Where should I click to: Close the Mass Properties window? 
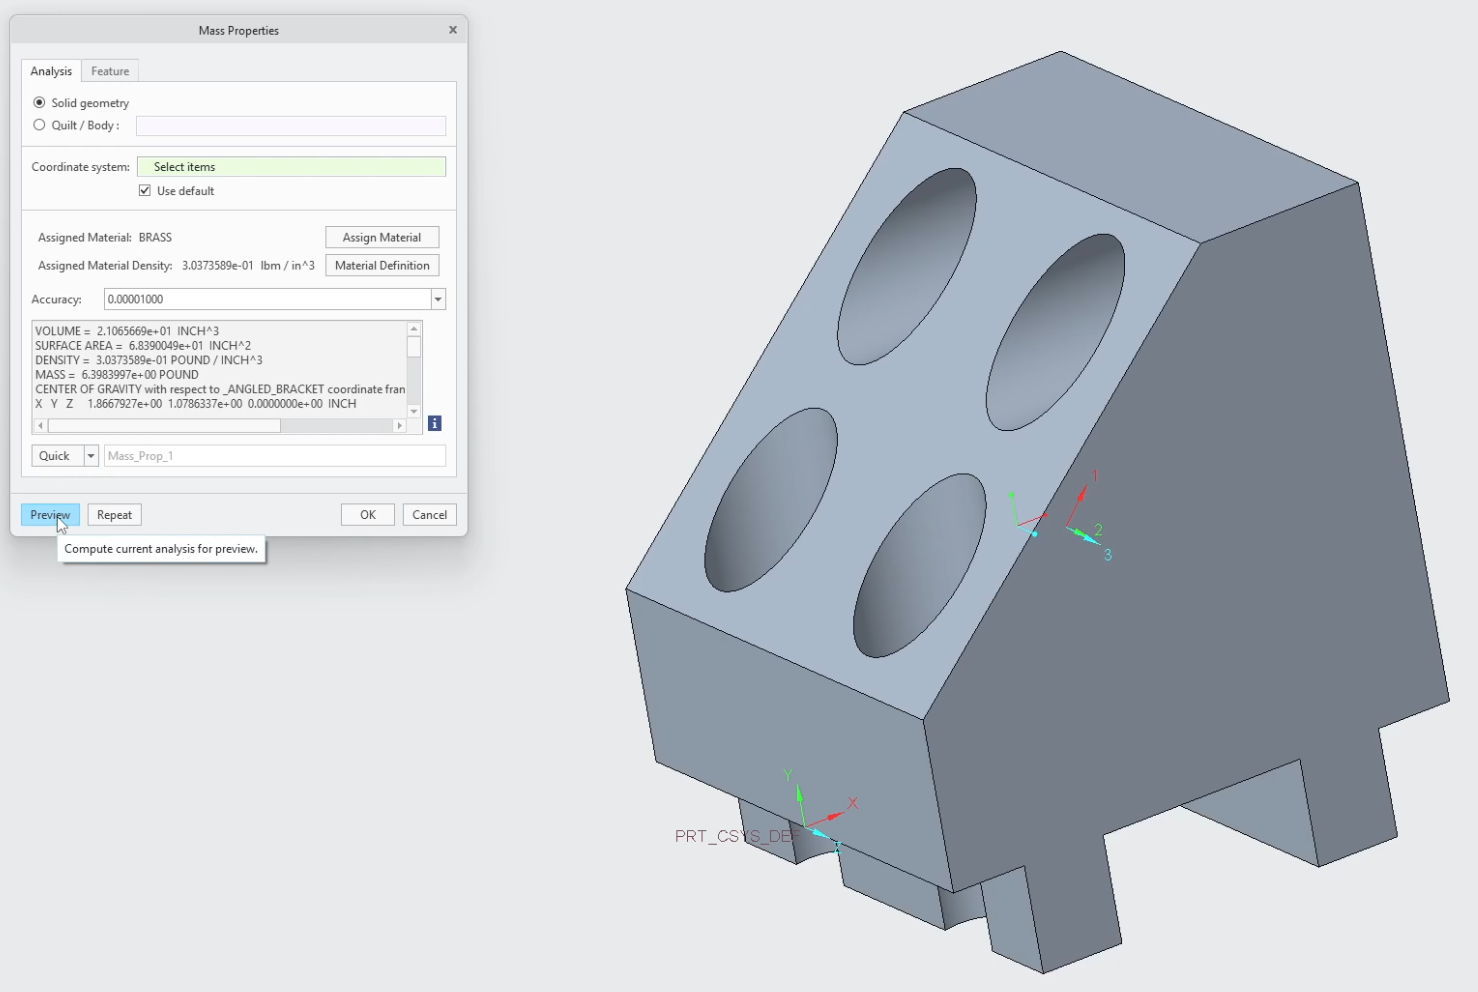pos(453,30)
